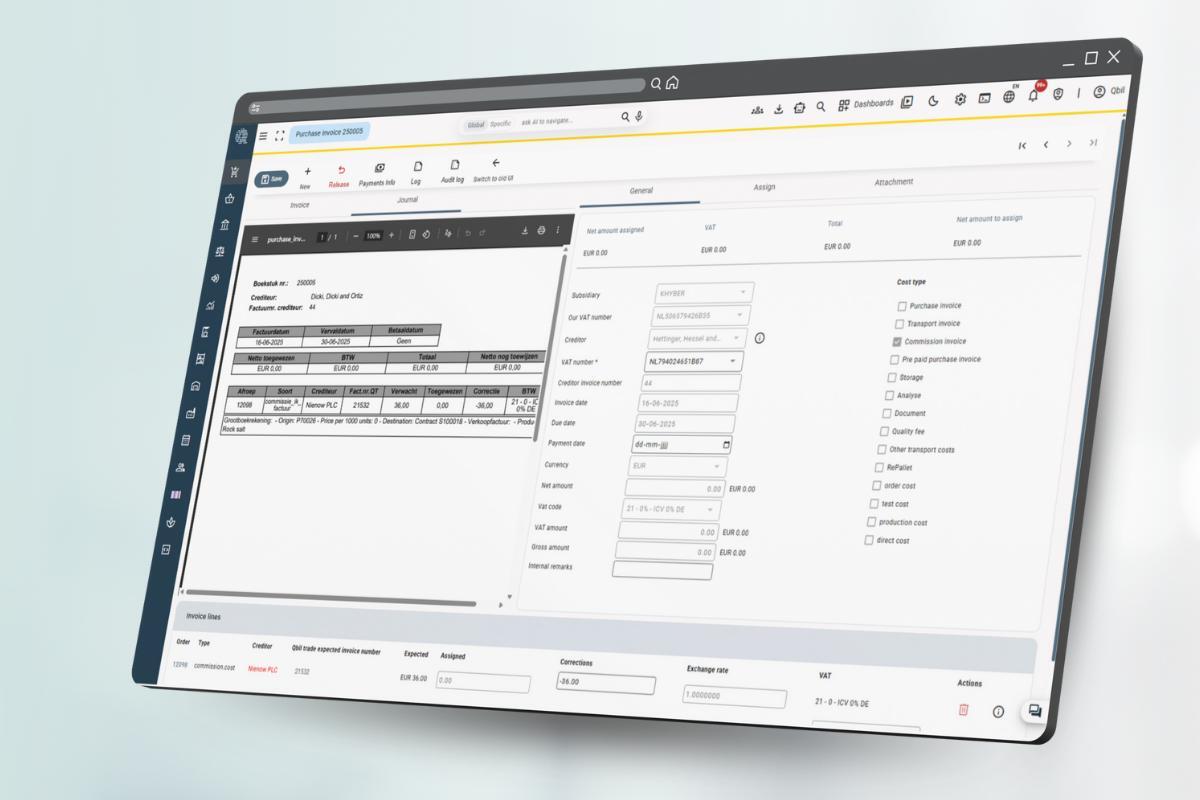Toggle the hamburger menu beside Purchase invoice tab
This screenshot has width=1200, height=800.
[263, 136]
